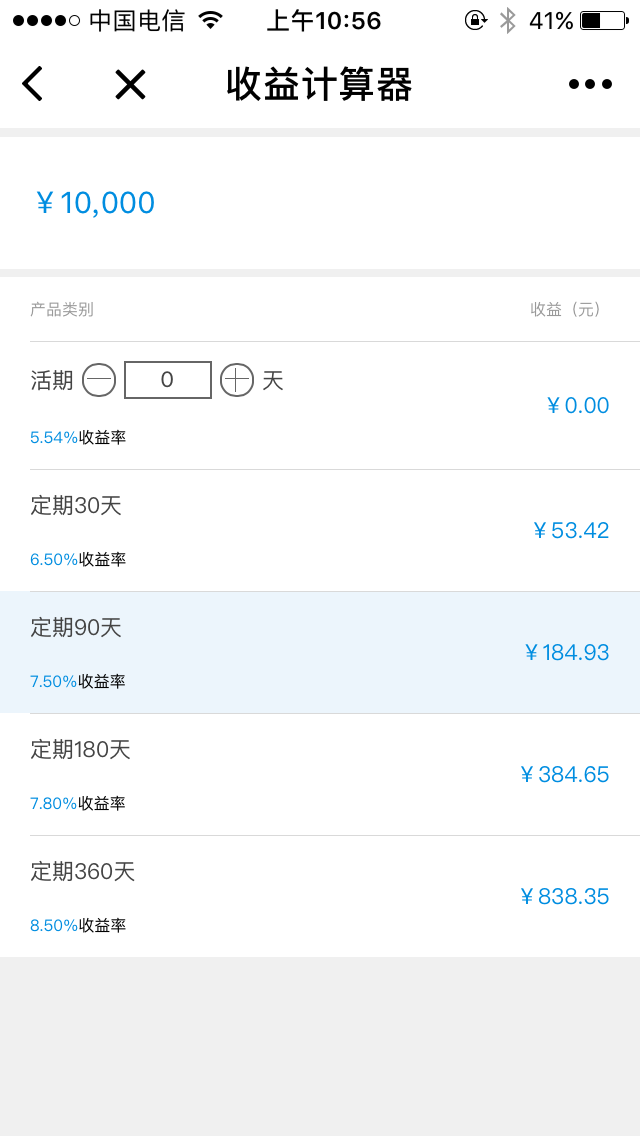Viewport: 640px width, 1136px height.
Task: Tap the back arrow icon
Action: [33, 84]
